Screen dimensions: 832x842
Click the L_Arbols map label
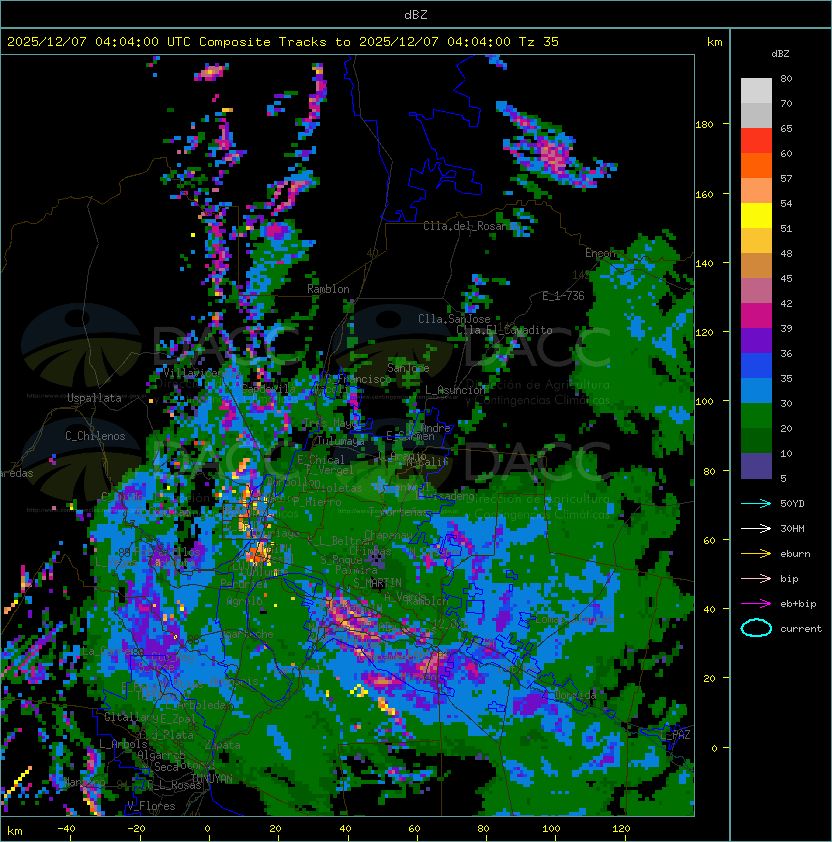[123, 744]
